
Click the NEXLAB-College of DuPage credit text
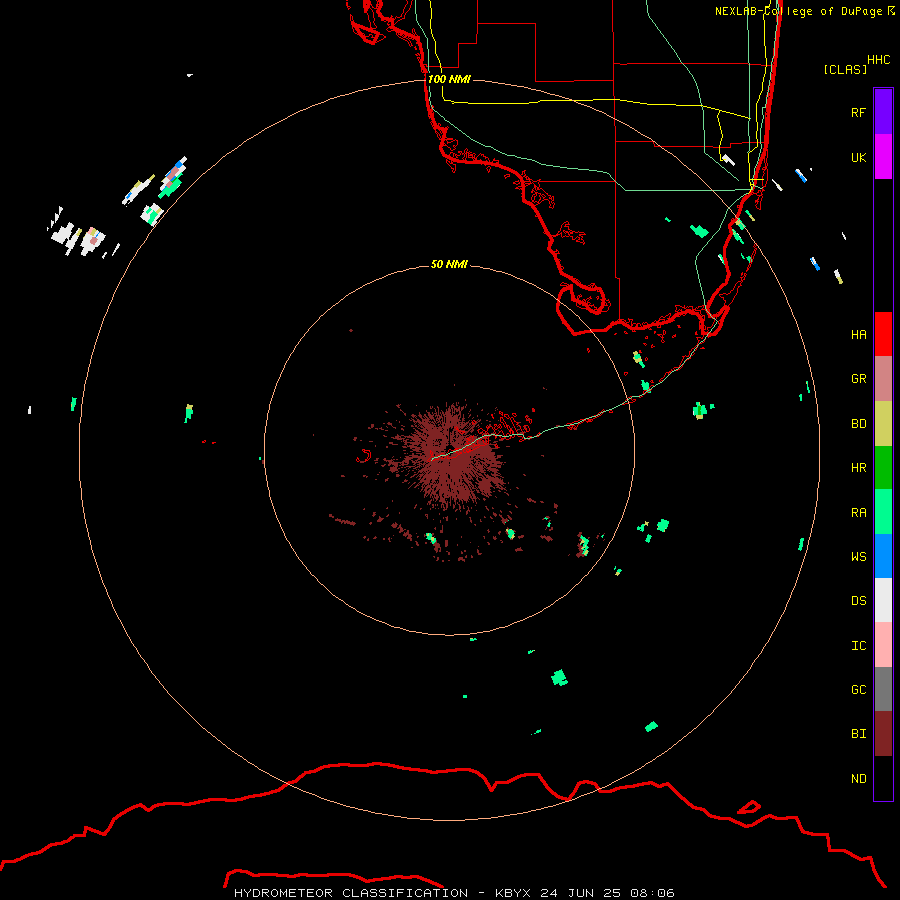tap(798, 11)
